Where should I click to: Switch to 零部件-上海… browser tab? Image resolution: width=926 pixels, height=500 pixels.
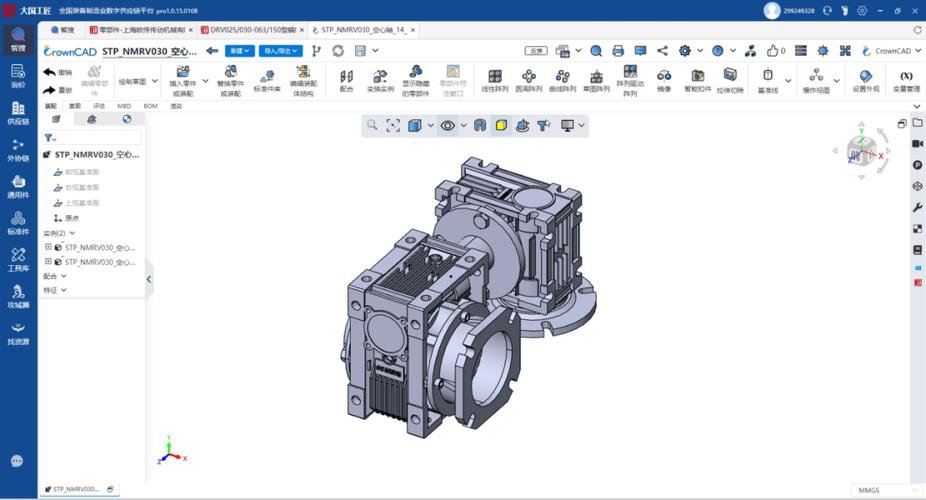[x=141, y=30]
